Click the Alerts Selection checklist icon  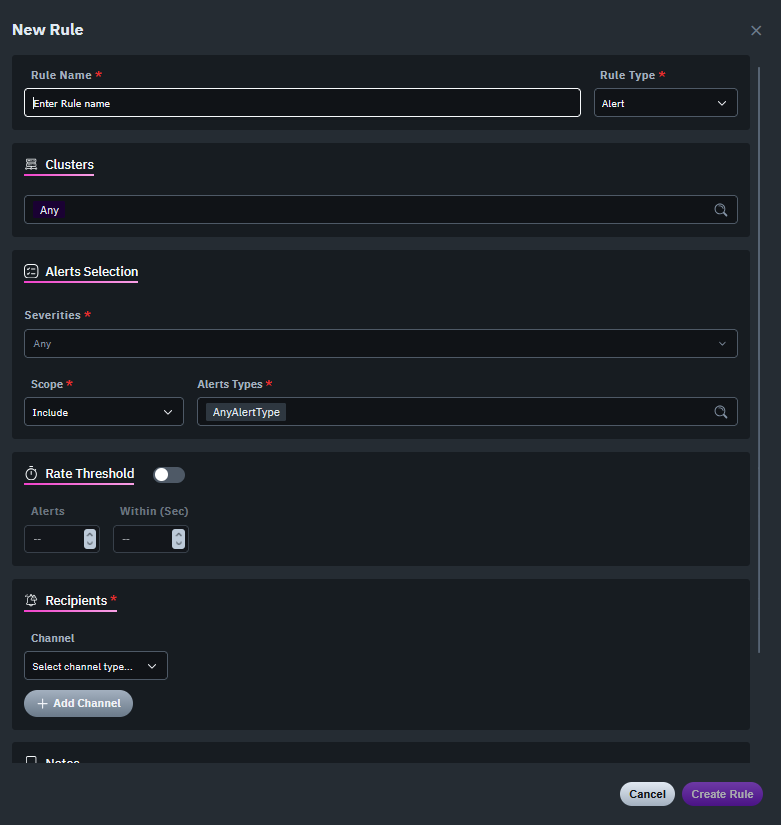(33, 272)
